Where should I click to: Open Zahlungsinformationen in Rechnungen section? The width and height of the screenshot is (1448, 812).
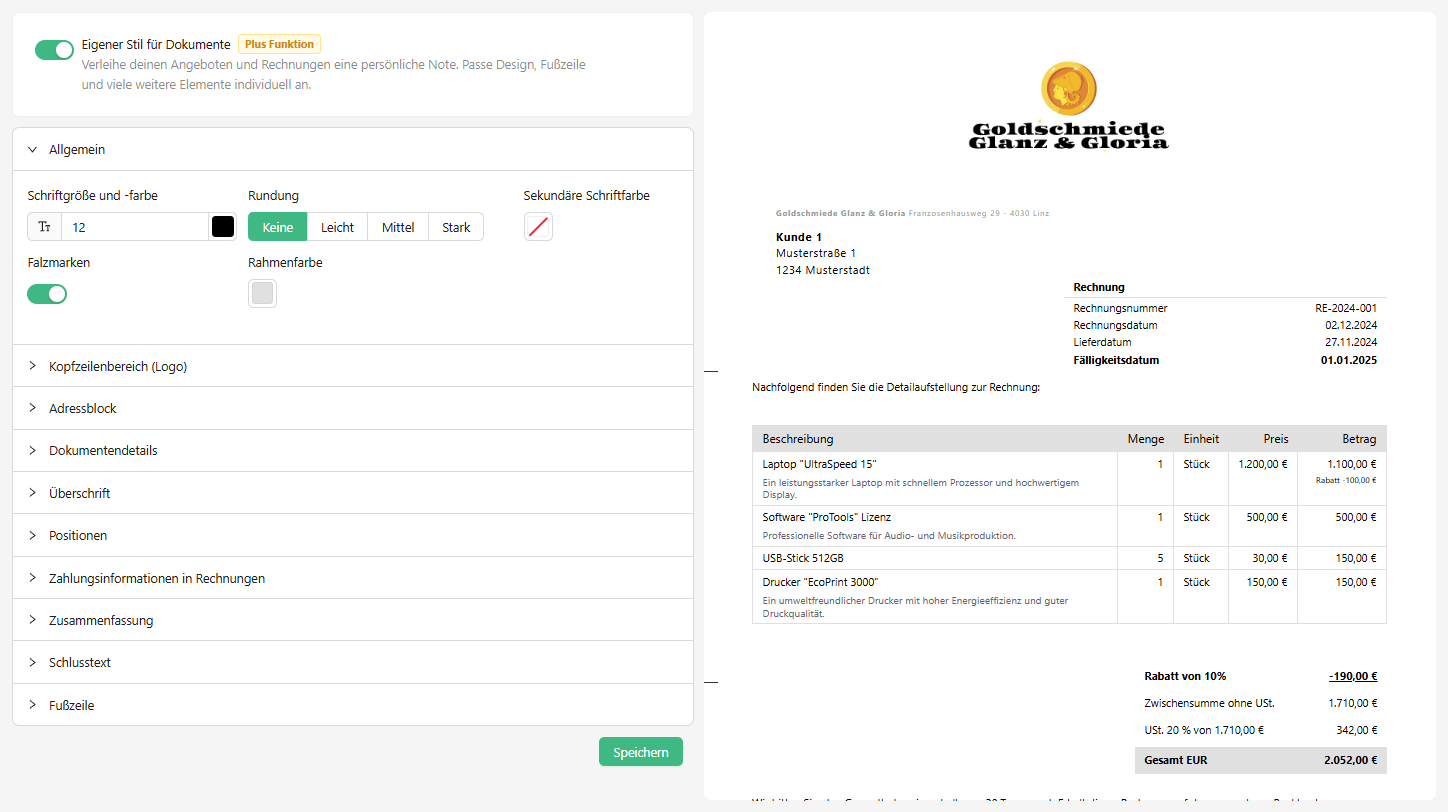157,577
